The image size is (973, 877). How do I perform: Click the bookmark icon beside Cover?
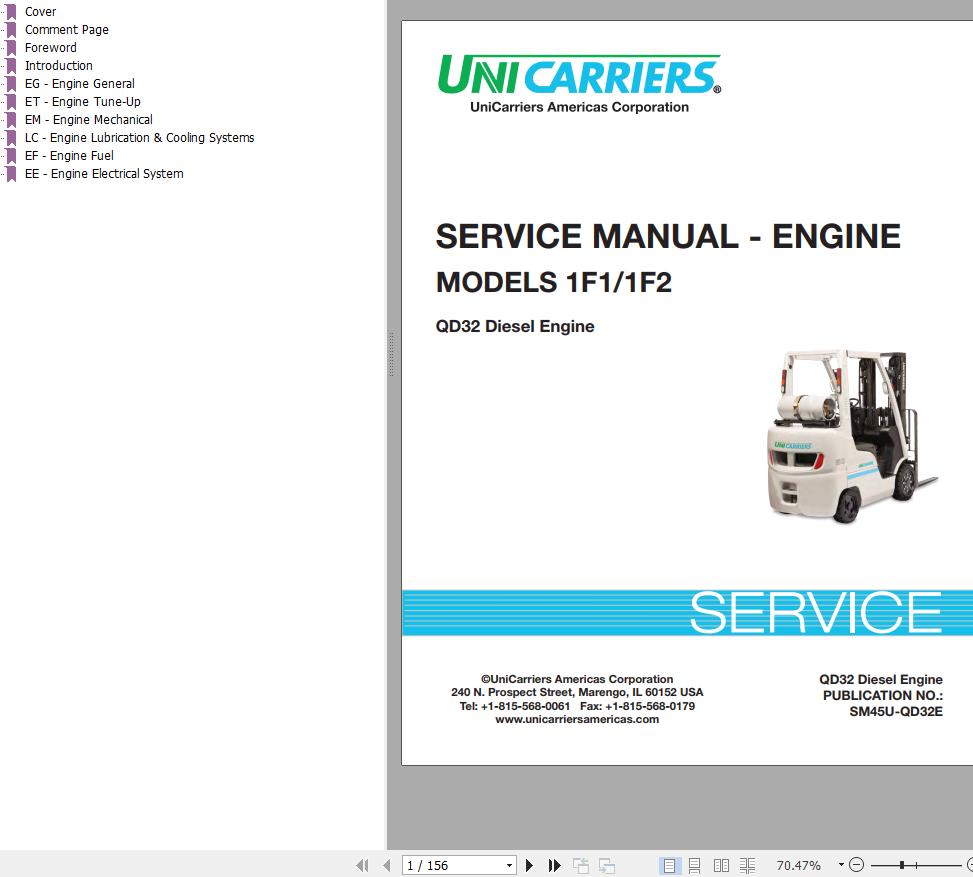click(11, 11)
